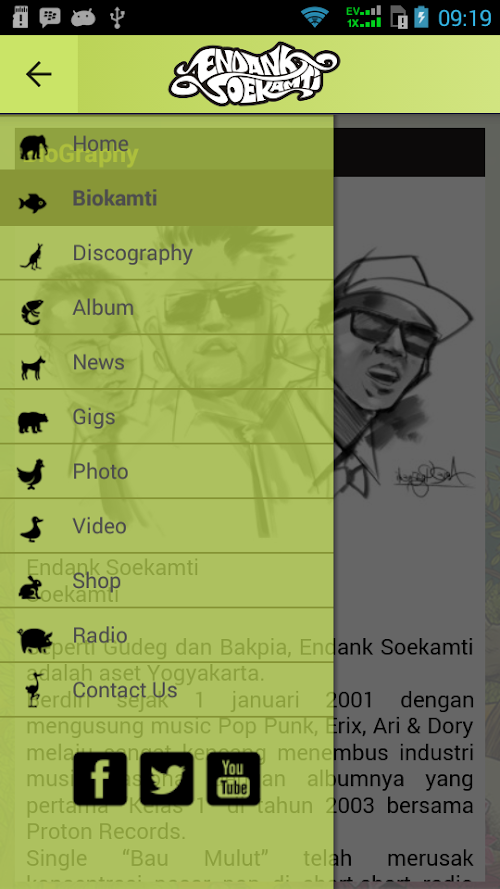Choose Contact Us from the menu

pos(167,690)
